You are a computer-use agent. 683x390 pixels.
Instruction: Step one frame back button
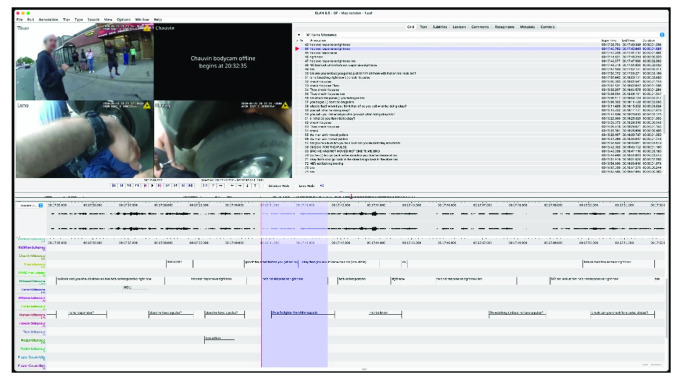(x=137, y=186)
